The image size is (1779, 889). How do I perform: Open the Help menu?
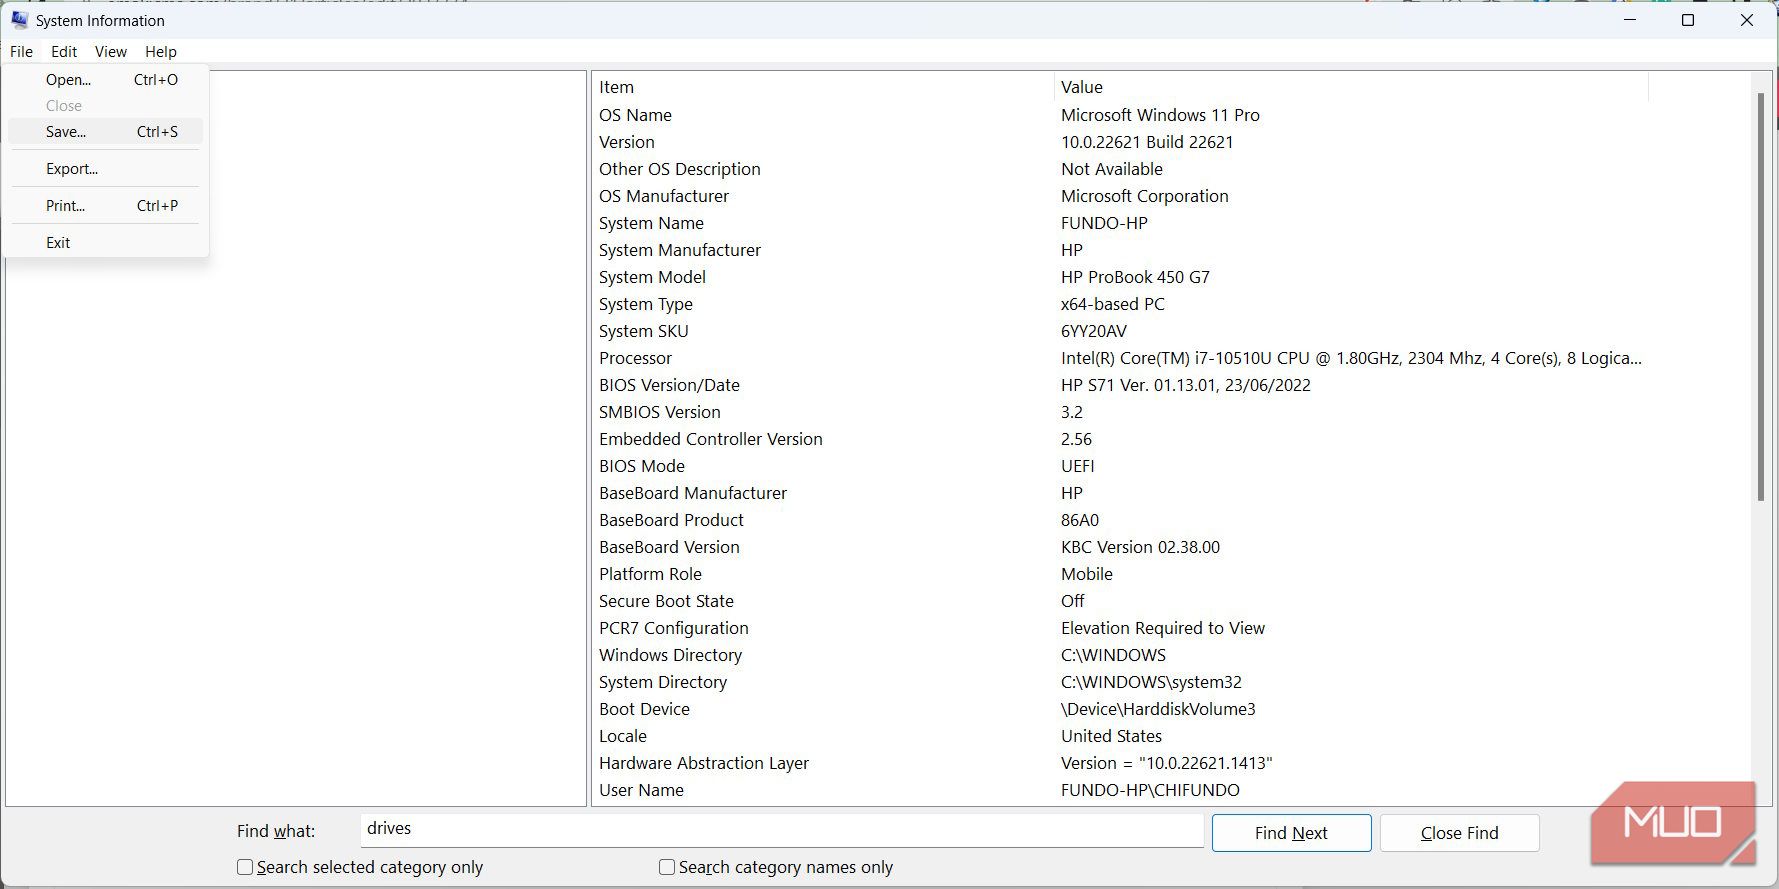(x=161, y=52)
